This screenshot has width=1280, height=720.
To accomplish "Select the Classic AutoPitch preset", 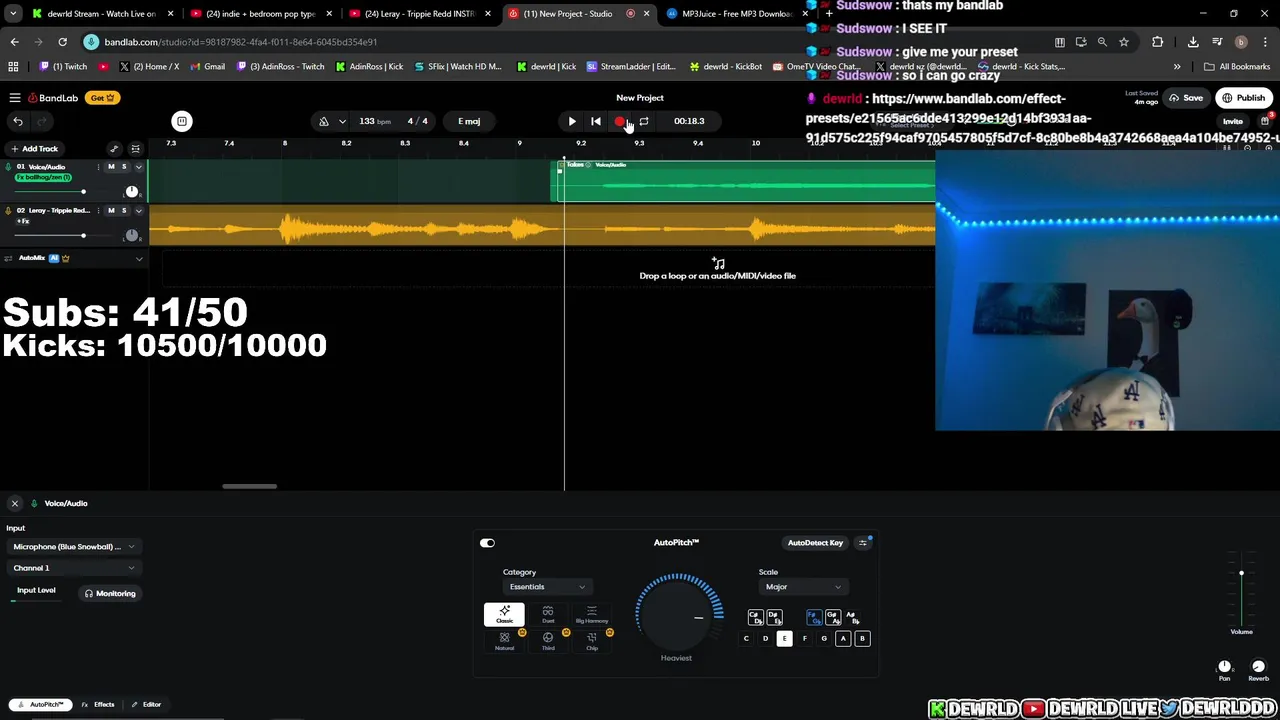I will click(504, 614).
